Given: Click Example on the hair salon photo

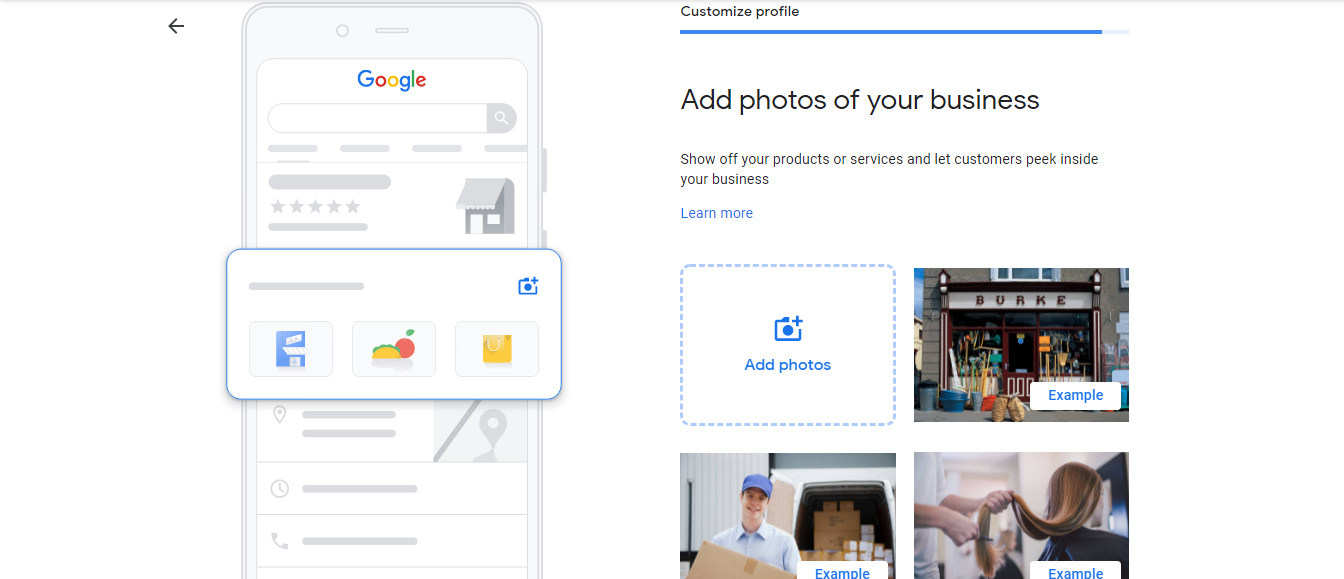Looking at the screenshot, I should click(x=1075, y=572).
